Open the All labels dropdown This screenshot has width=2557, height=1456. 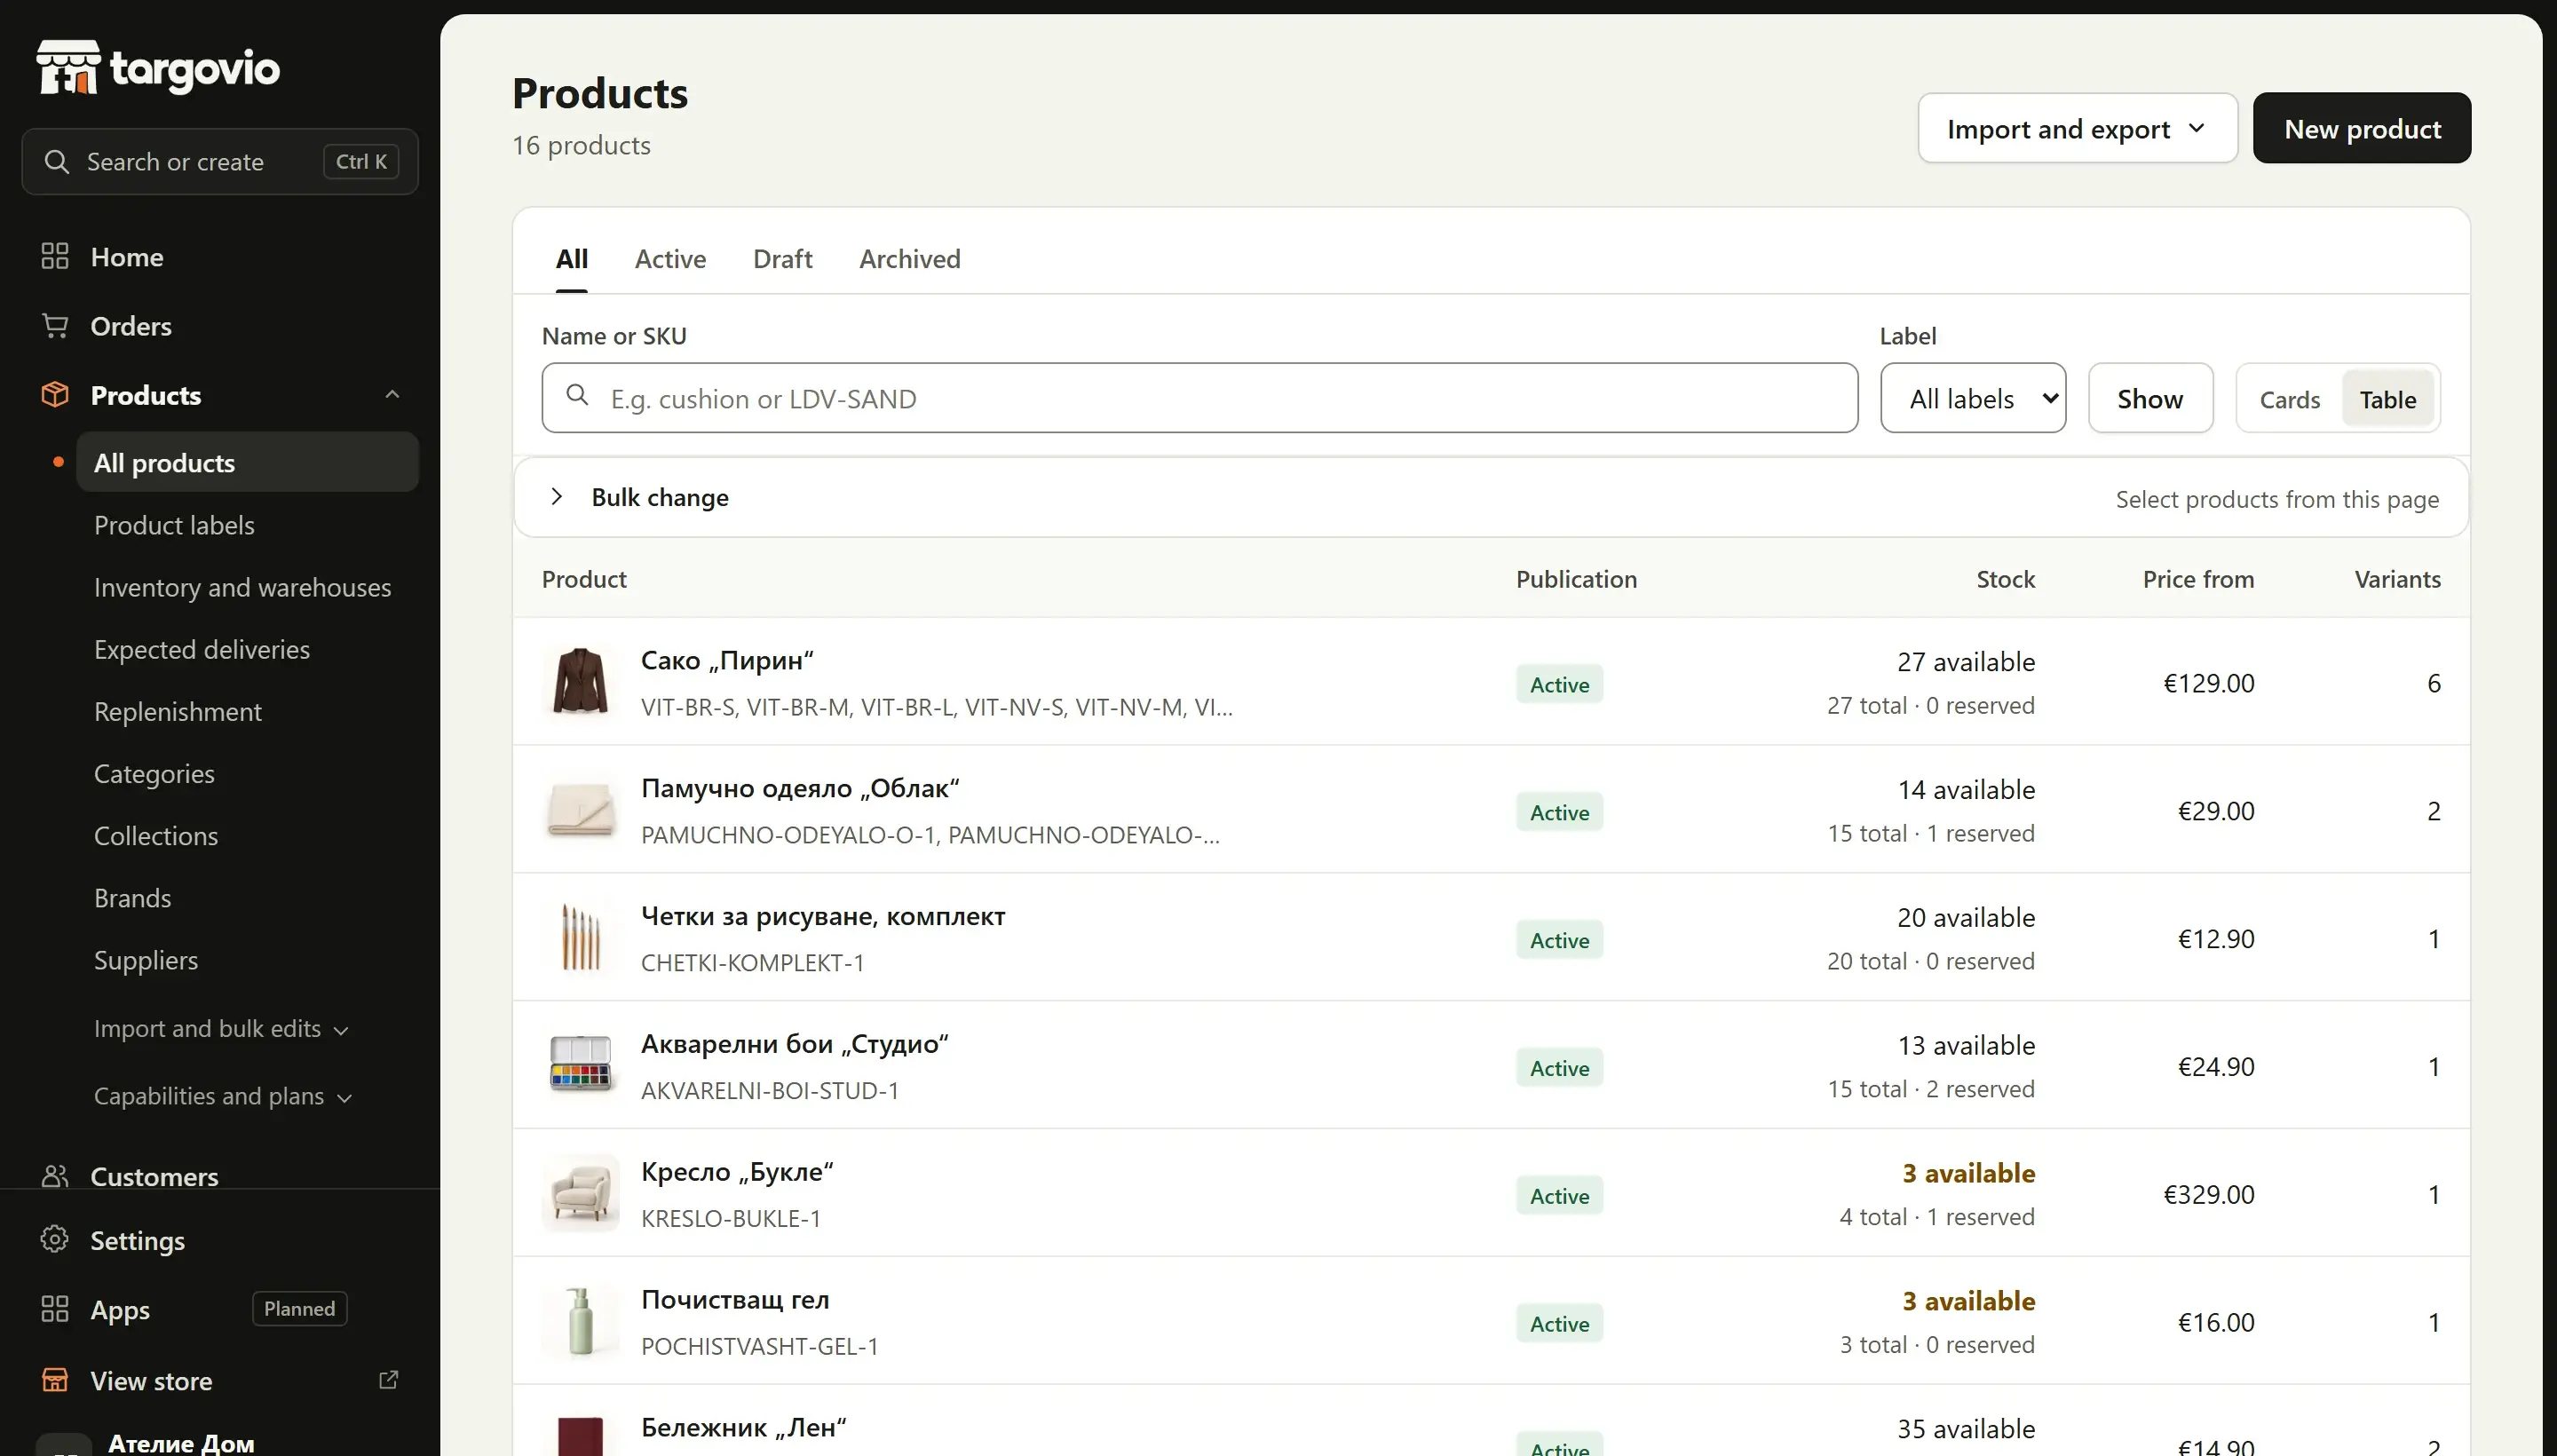pyautogui.click(x=1972, y=399)
